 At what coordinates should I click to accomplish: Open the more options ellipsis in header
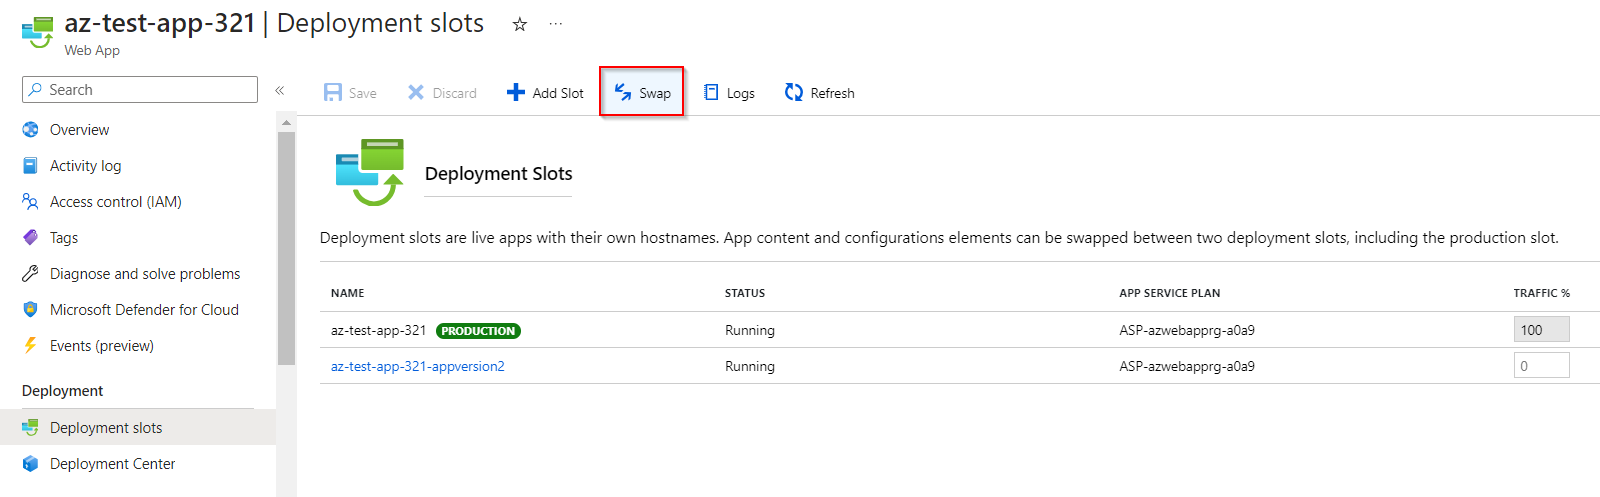point(556,24)
